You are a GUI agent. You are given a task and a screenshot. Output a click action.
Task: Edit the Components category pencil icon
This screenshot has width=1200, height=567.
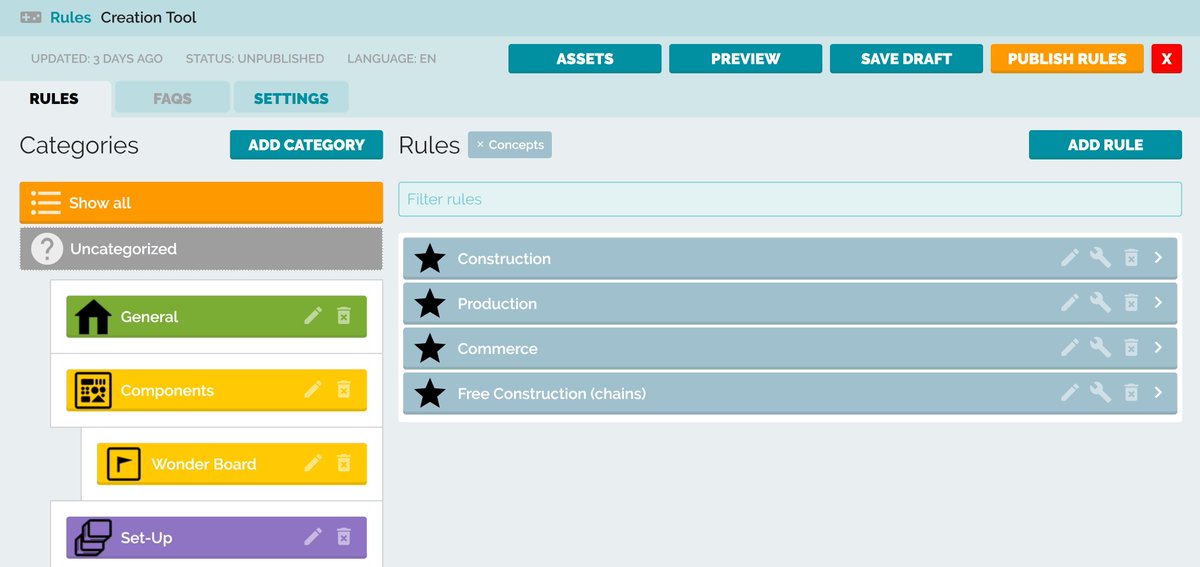coord(313,389)
